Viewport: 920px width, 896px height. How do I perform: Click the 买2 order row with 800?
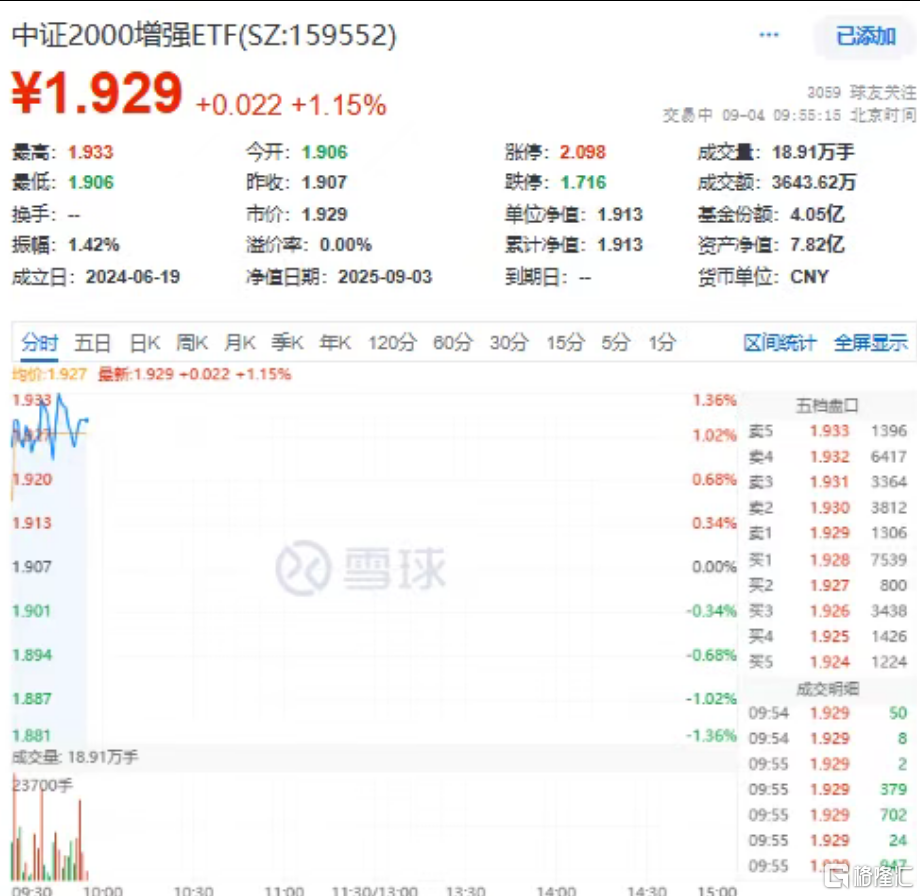click(827, 585)
